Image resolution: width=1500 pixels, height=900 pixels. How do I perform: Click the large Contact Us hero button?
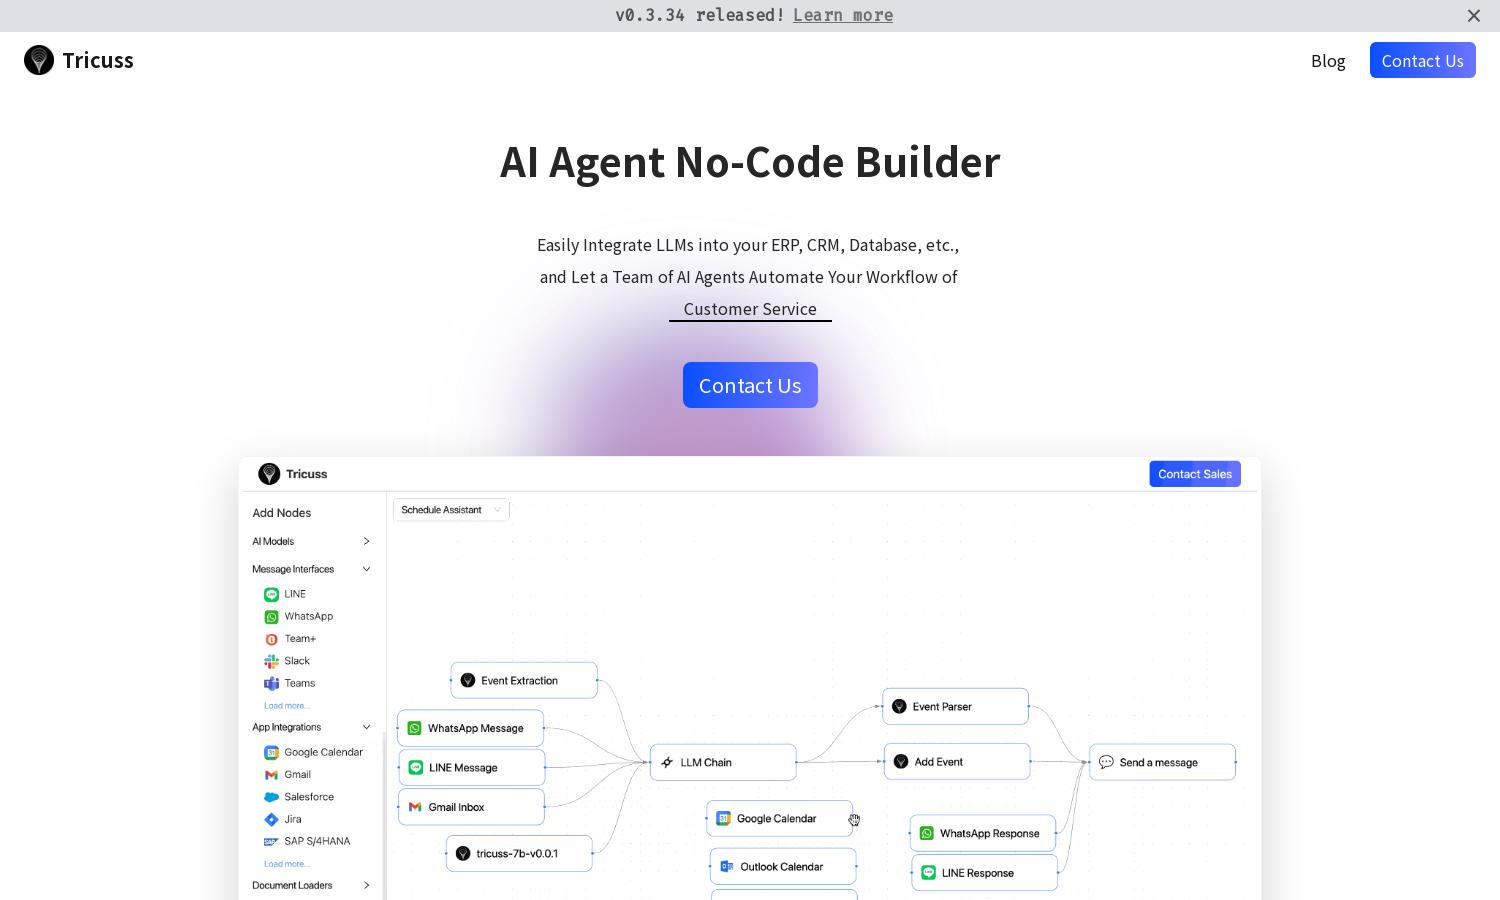[x=750, y=385]
